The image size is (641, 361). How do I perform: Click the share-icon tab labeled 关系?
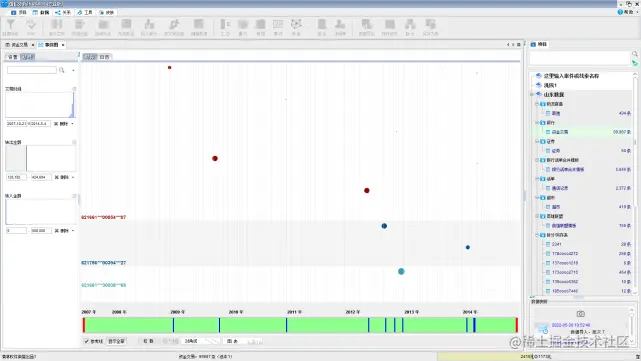63,13
